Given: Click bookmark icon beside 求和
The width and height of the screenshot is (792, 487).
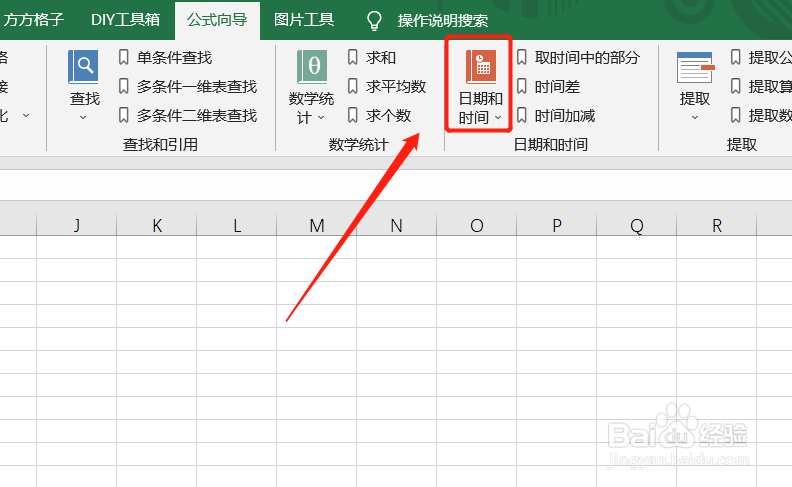Looking at the screenshot, I should coord(353,57).
